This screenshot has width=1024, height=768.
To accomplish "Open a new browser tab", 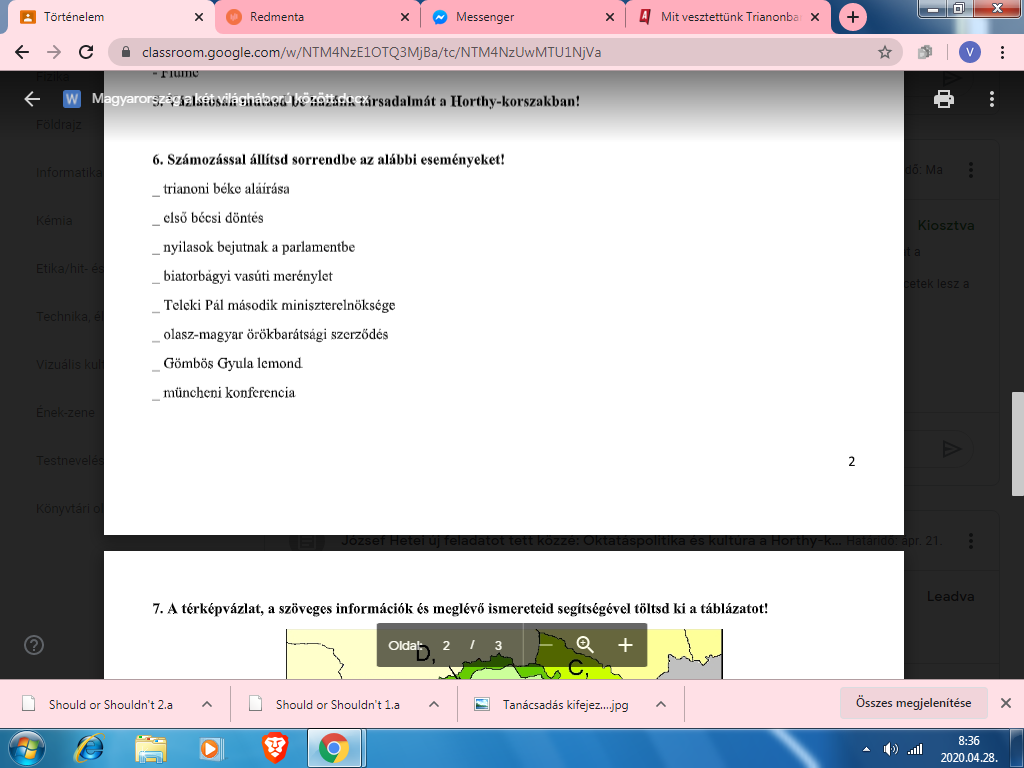I will pyautogui.click(x=852, y=17).
